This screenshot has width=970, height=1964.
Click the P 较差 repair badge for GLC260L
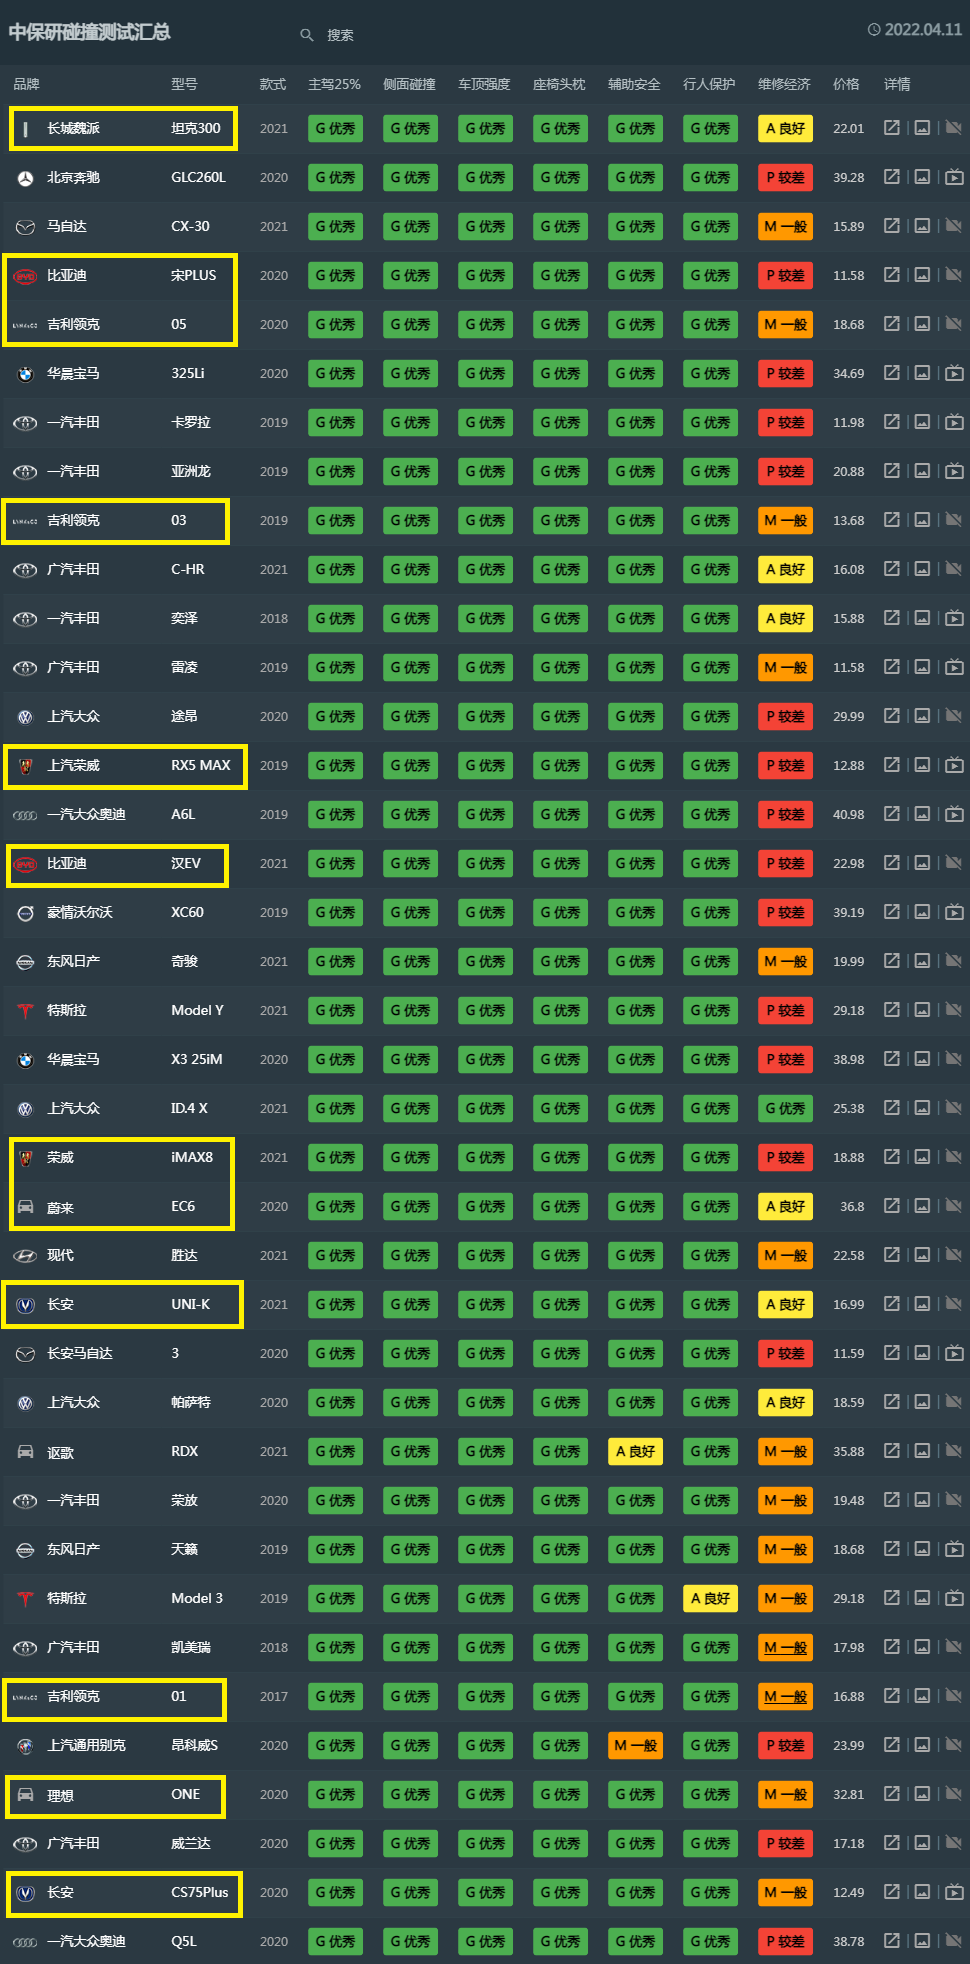[785, 177]
